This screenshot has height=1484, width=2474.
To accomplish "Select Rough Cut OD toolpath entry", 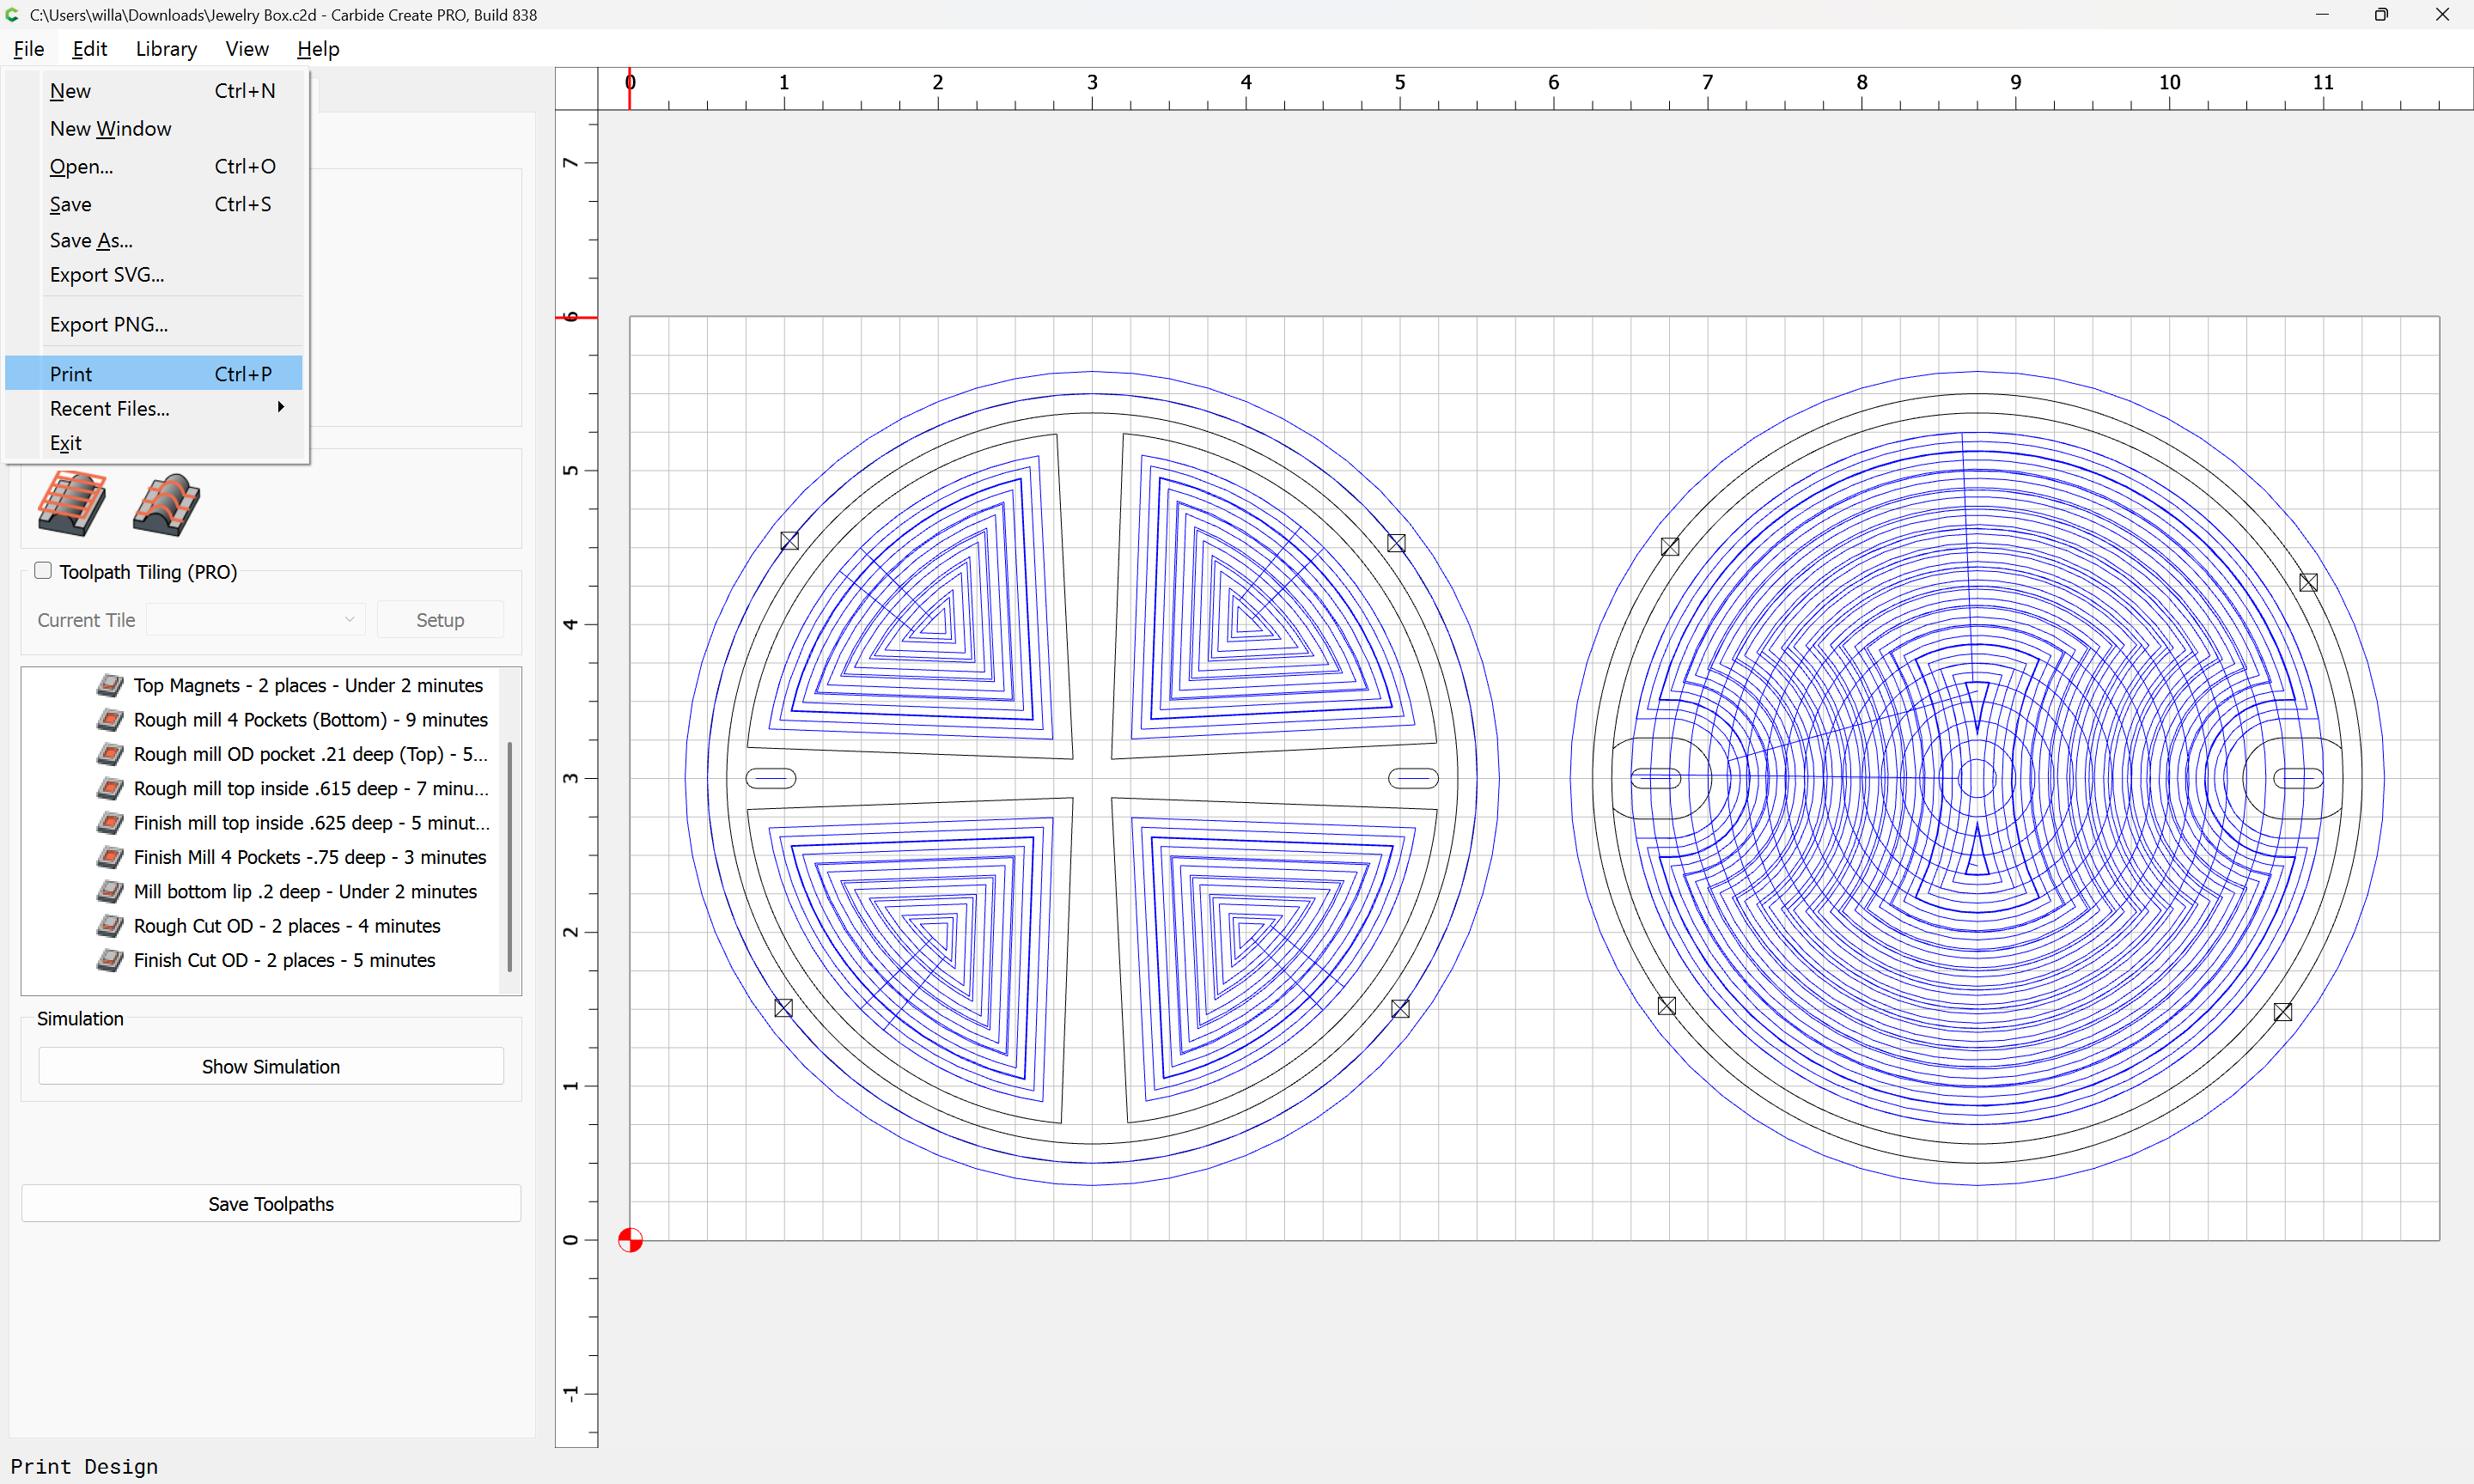I will 287,926.
